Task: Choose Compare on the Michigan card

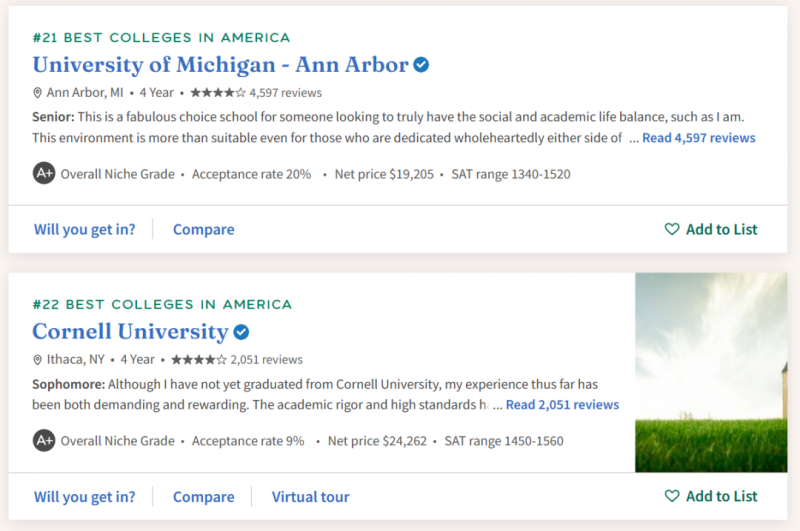Action: pos(204,230)
